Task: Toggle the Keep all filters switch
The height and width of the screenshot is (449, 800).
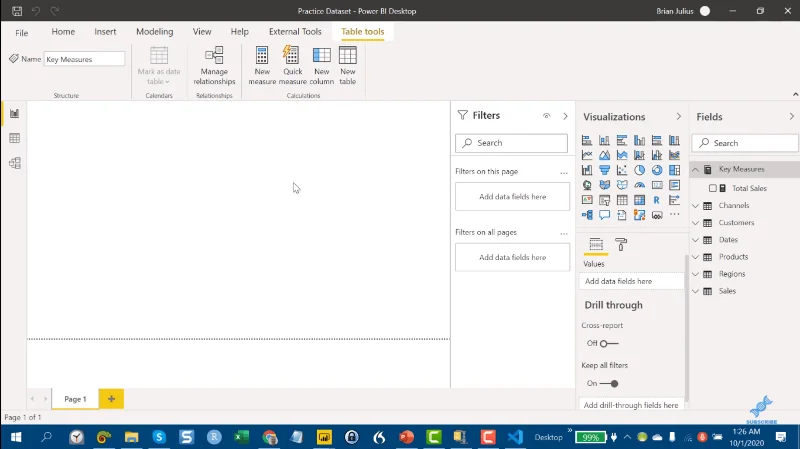Action: 609,384
